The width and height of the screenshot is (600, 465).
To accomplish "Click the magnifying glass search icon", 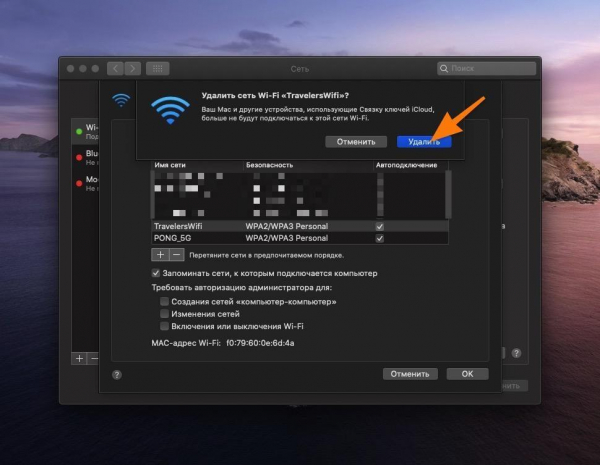I will tap(444, 69).
